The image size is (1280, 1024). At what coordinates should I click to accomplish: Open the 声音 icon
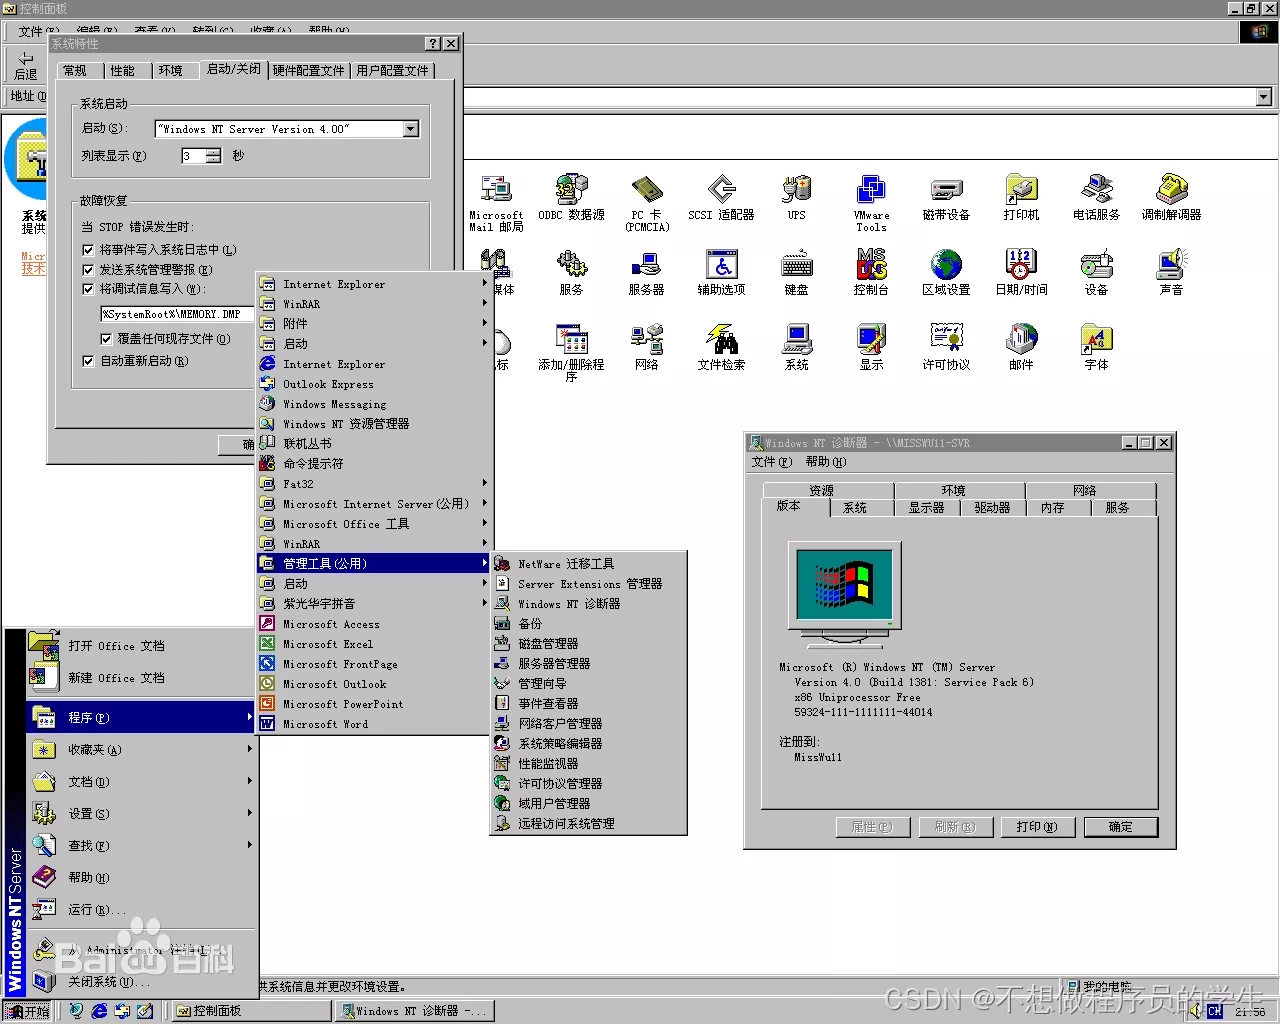pos(1171,271)
